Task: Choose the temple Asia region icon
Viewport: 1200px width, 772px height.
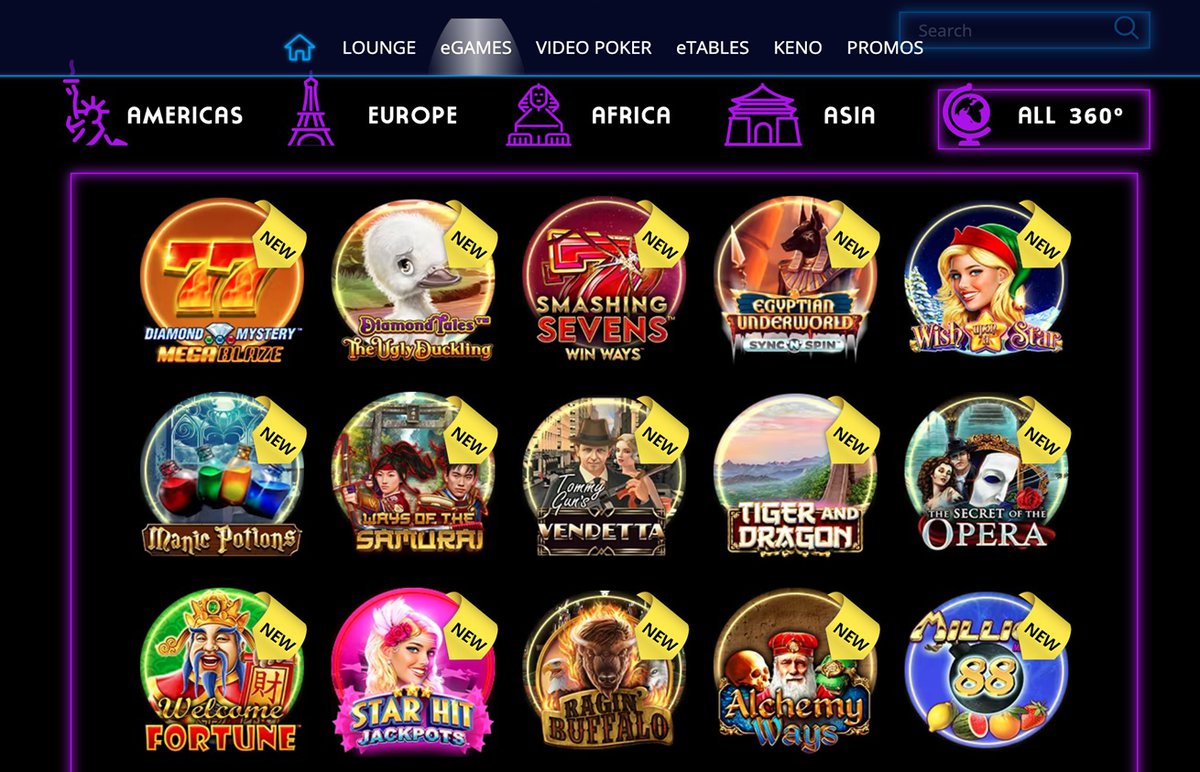Action: tap(764, 115)
